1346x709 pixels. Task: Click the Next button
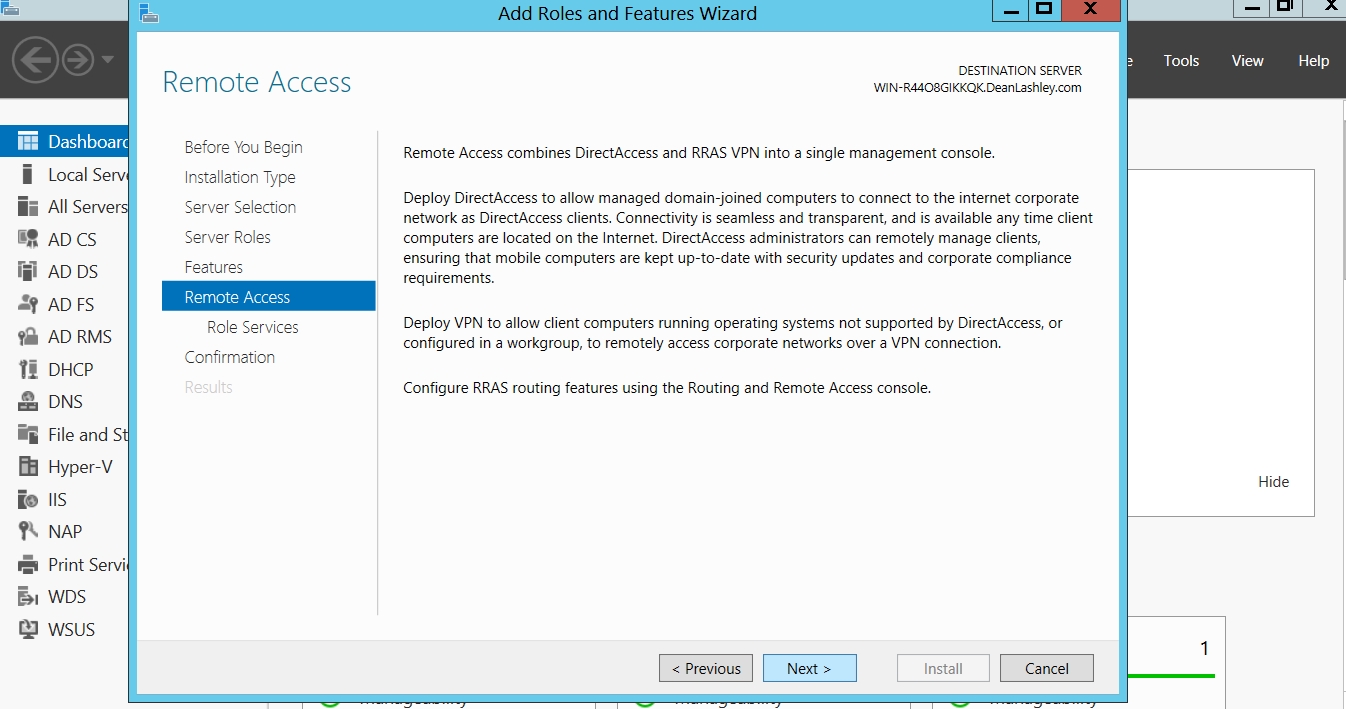[809, 669]
